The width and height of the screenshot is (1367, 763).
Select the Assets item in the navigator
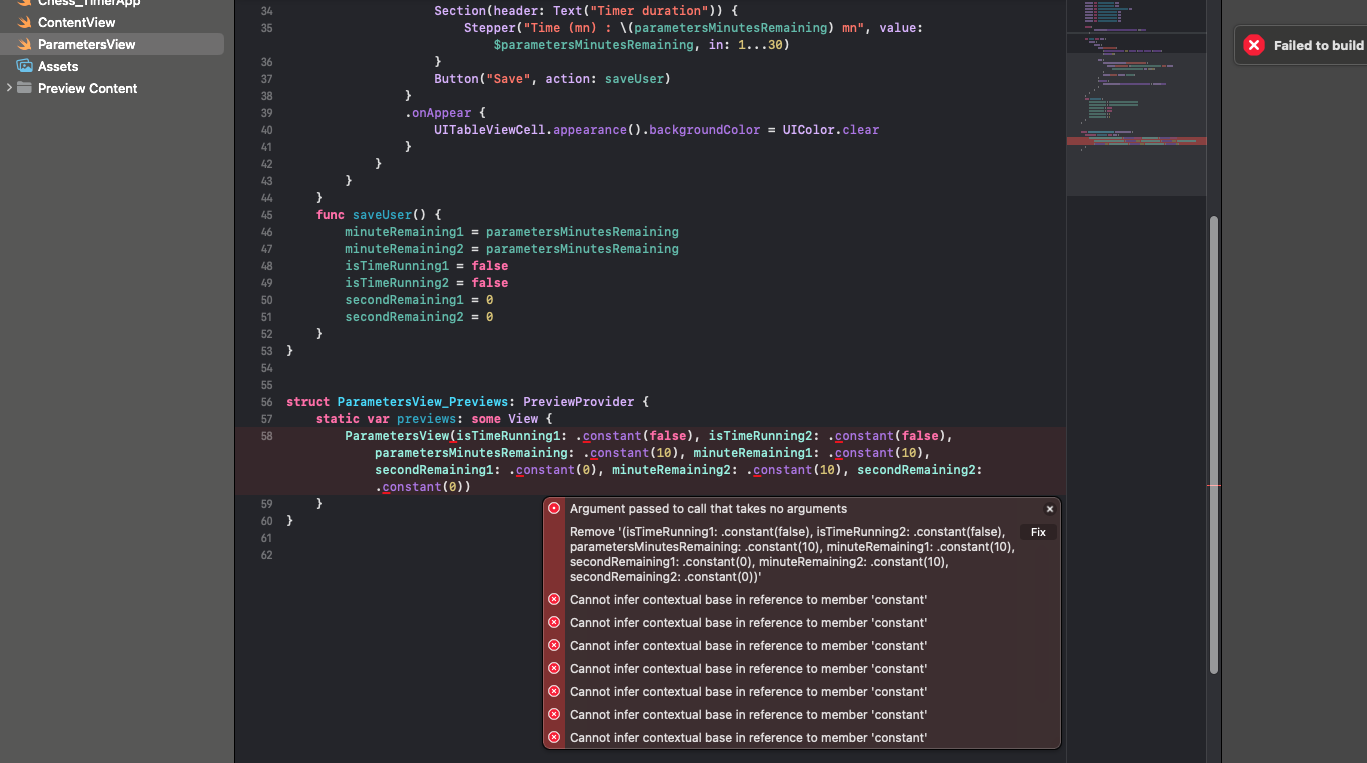pyautogui.click(x=58, y=66)
